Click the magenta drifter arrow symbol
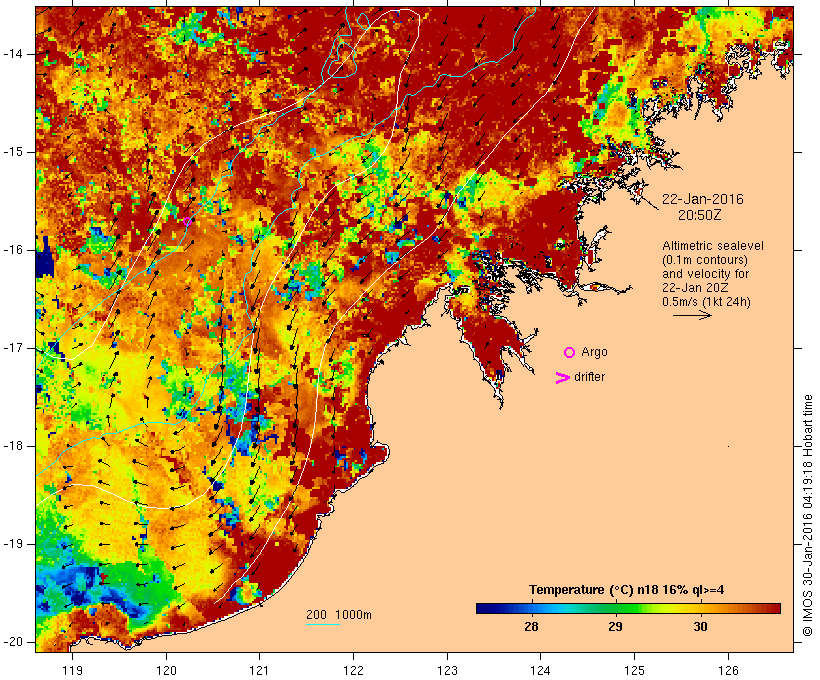The image size is (820, 680). point(562,378)
